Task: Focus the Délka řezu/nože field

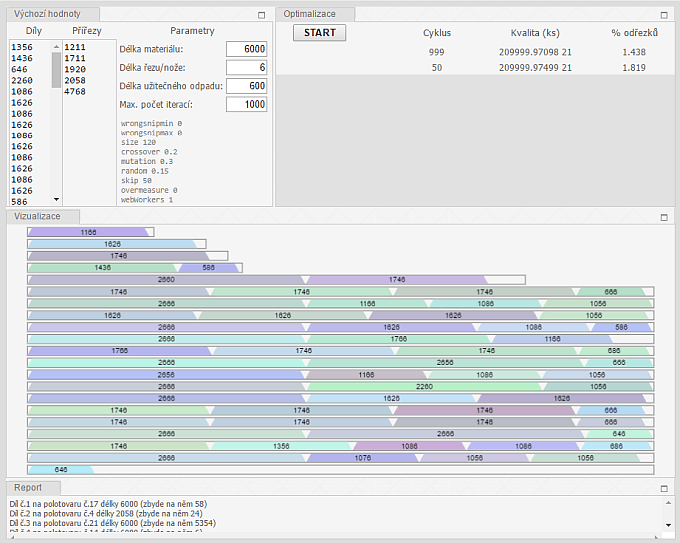Action: pyautogui.click(x=246, y=67)
